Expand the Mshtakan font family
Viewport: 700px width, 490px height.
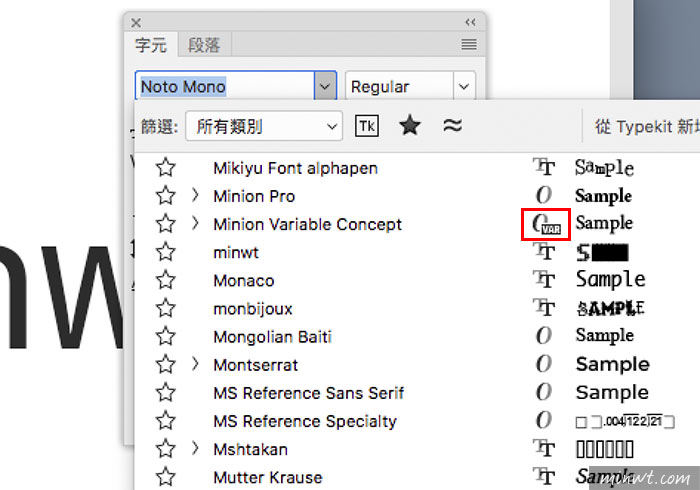click(x=195, y=448)
